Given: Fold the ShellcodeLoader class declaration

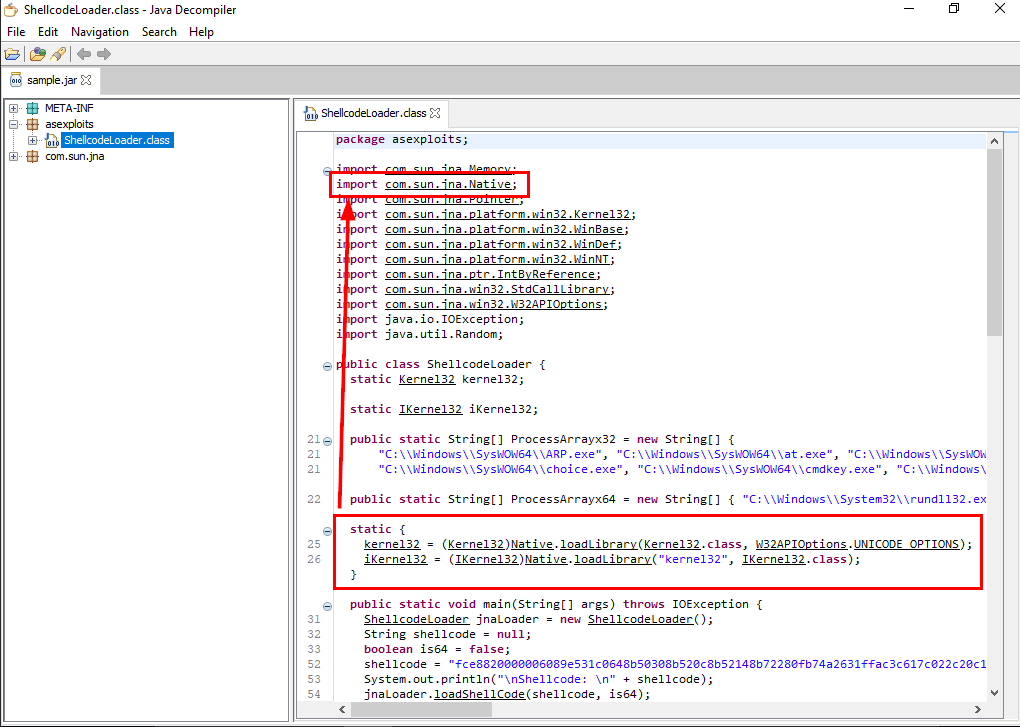Looking at the screenshot, I should [327, 365].
